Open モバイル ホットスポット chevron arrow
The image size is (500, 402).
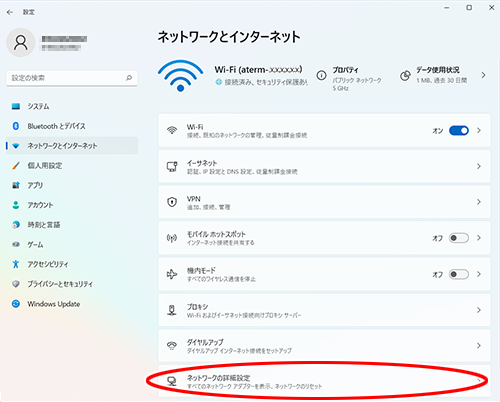click(x=479, y=238)
